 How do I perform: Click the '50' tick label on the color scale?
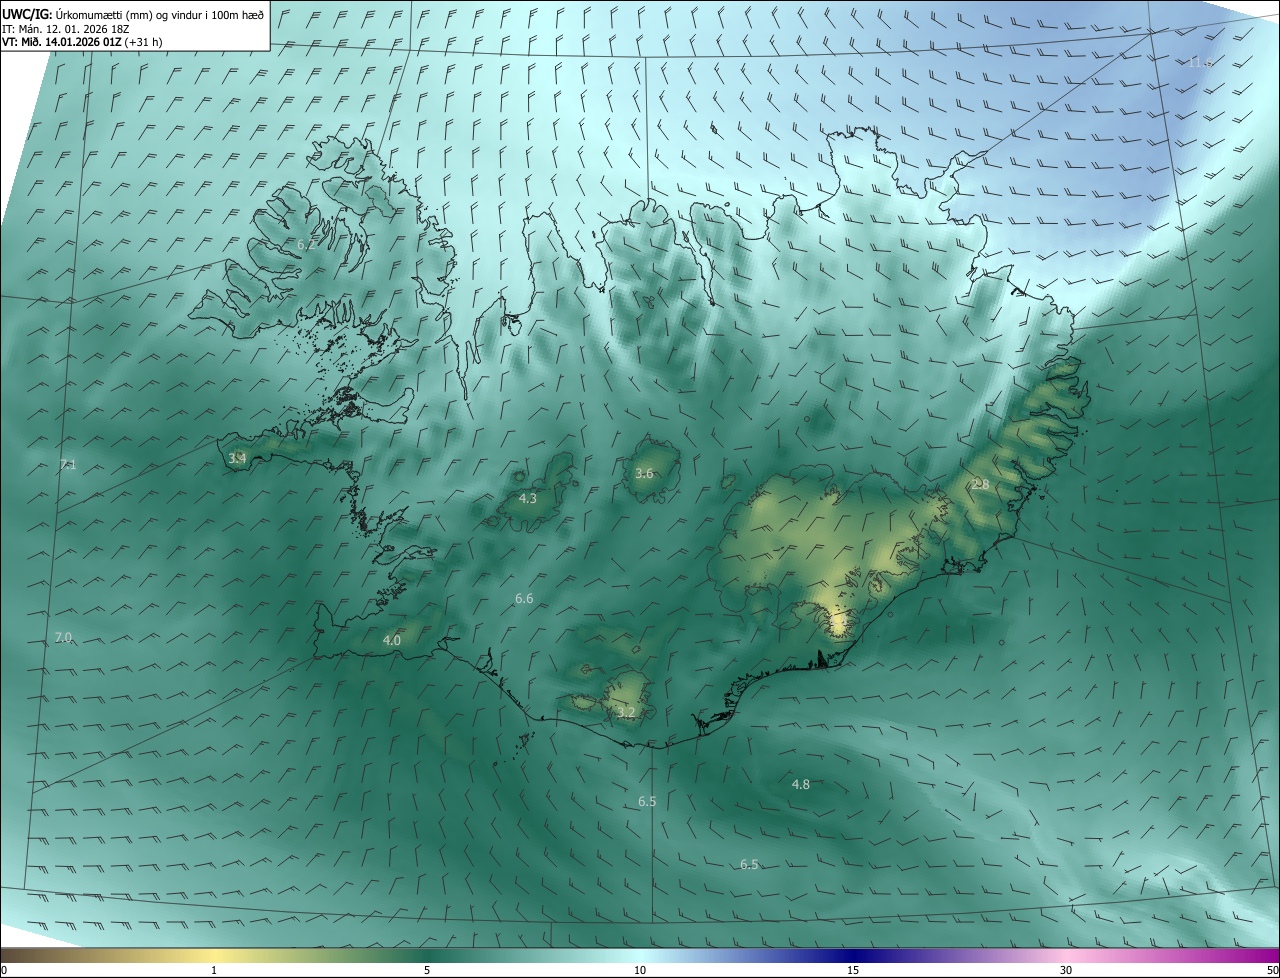tap(1272, 970)
